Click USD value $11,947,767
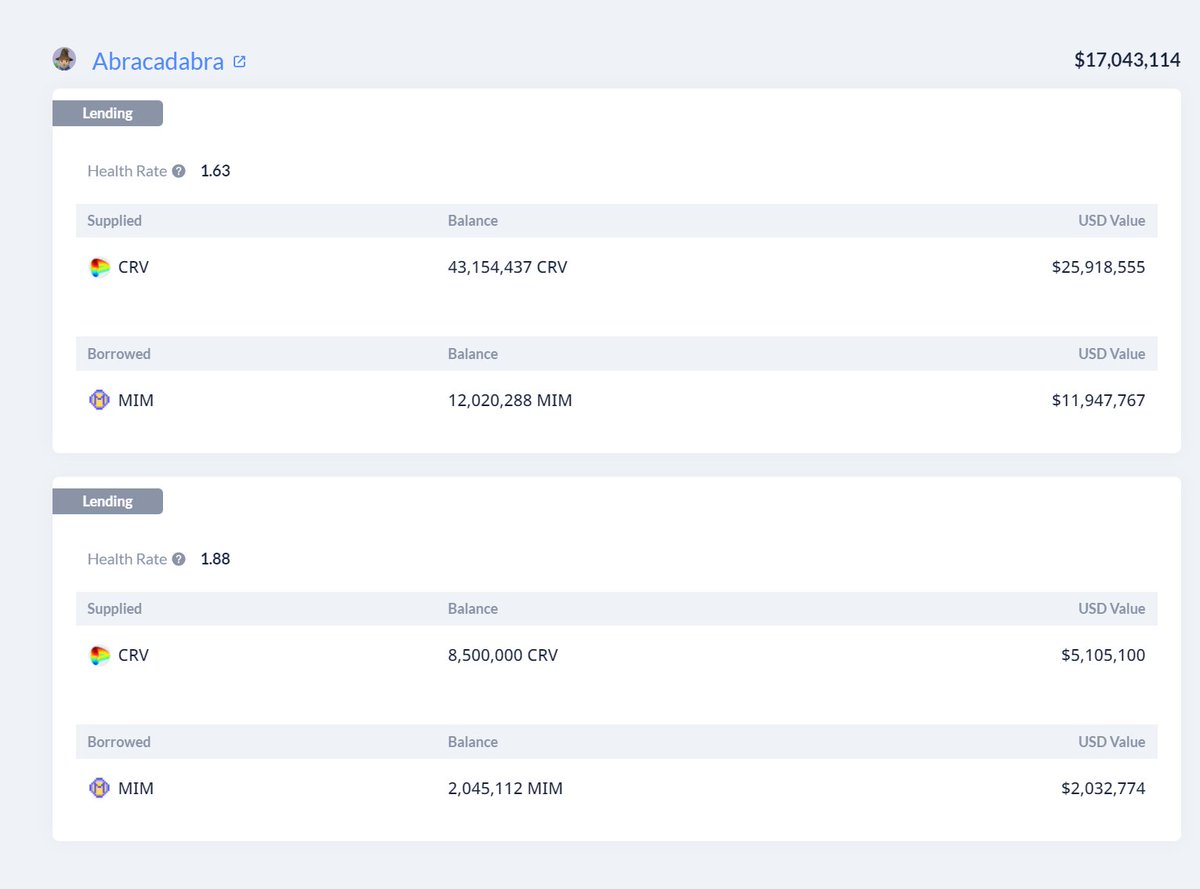Screen dimensions: 1200x889 1098,401
